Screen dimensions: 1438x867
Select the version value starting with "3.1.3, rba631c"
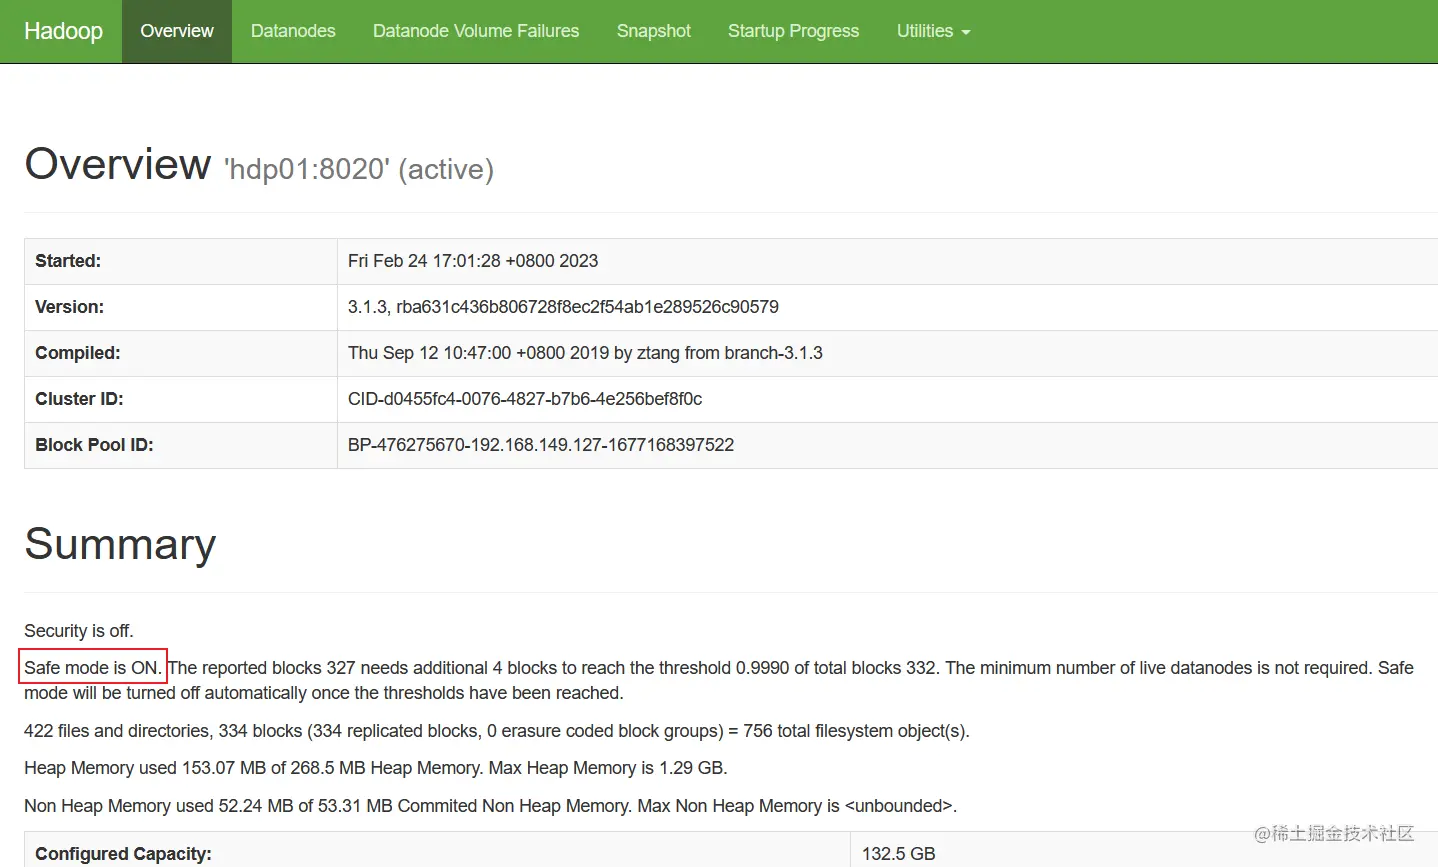pyautogui.click(x=563, y=307)
